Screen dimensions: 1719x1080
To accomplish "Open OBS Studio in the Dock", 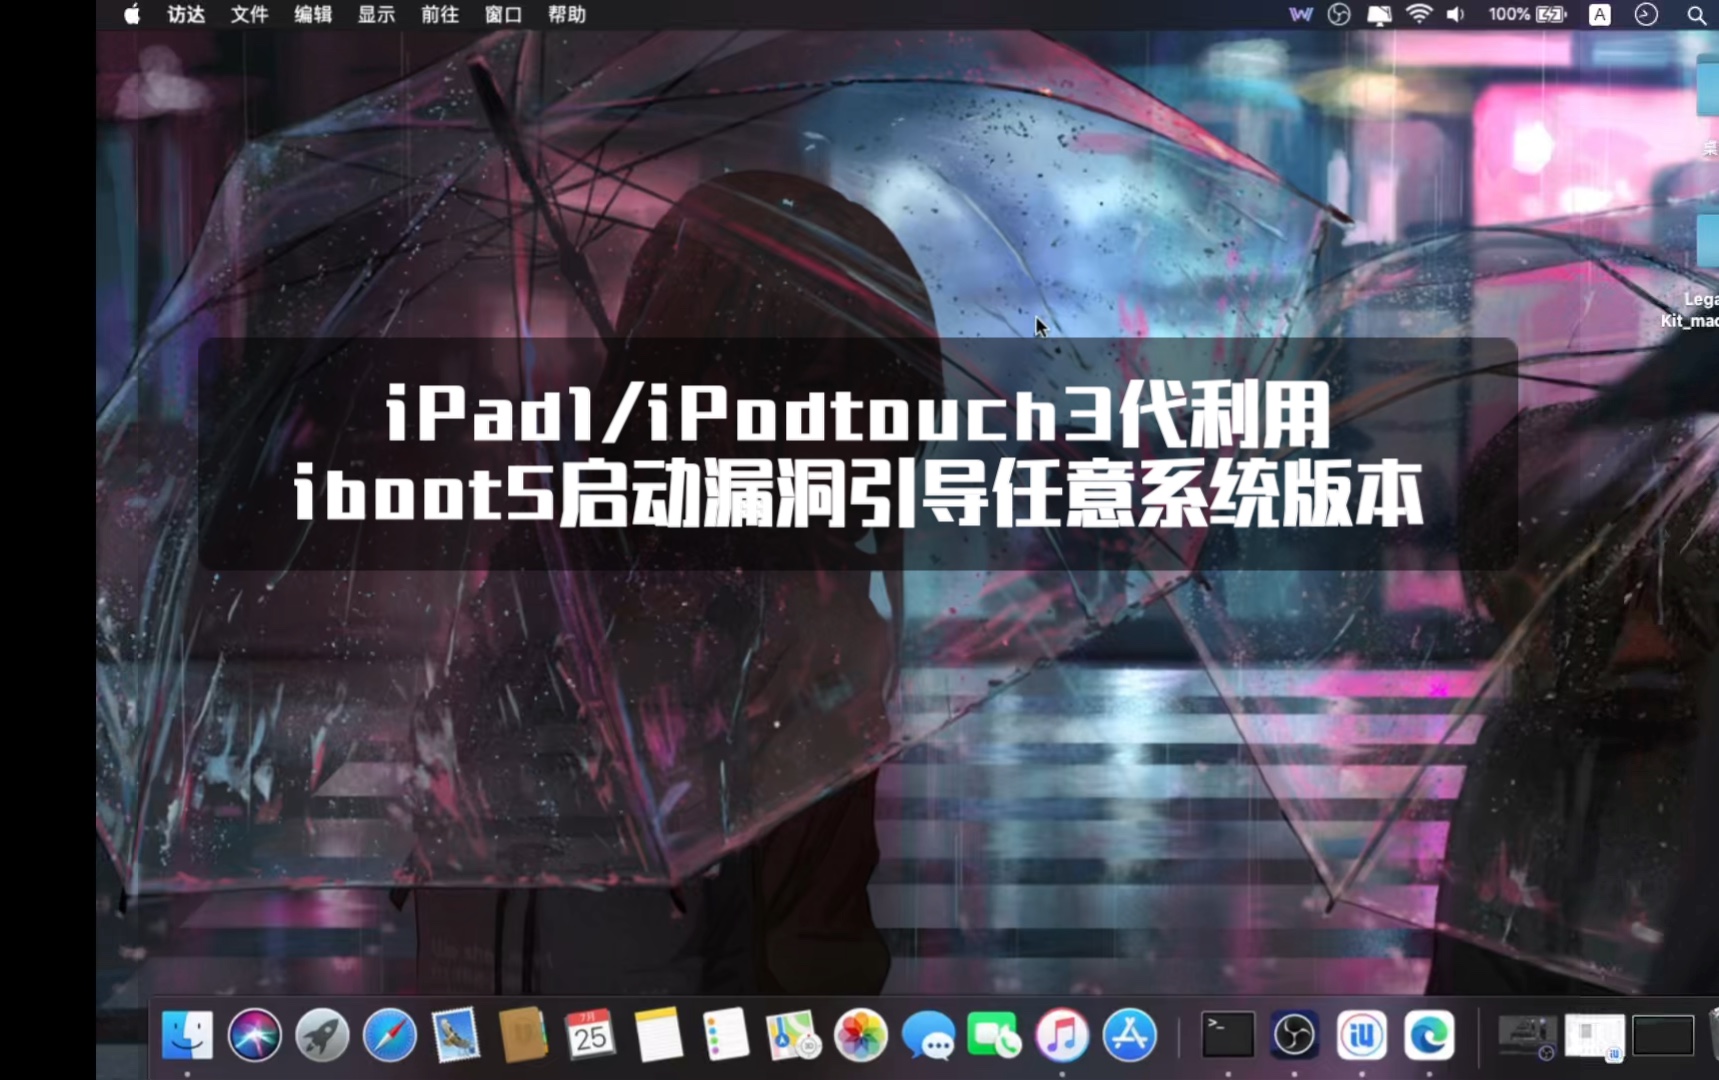I will [1295, 1035].
